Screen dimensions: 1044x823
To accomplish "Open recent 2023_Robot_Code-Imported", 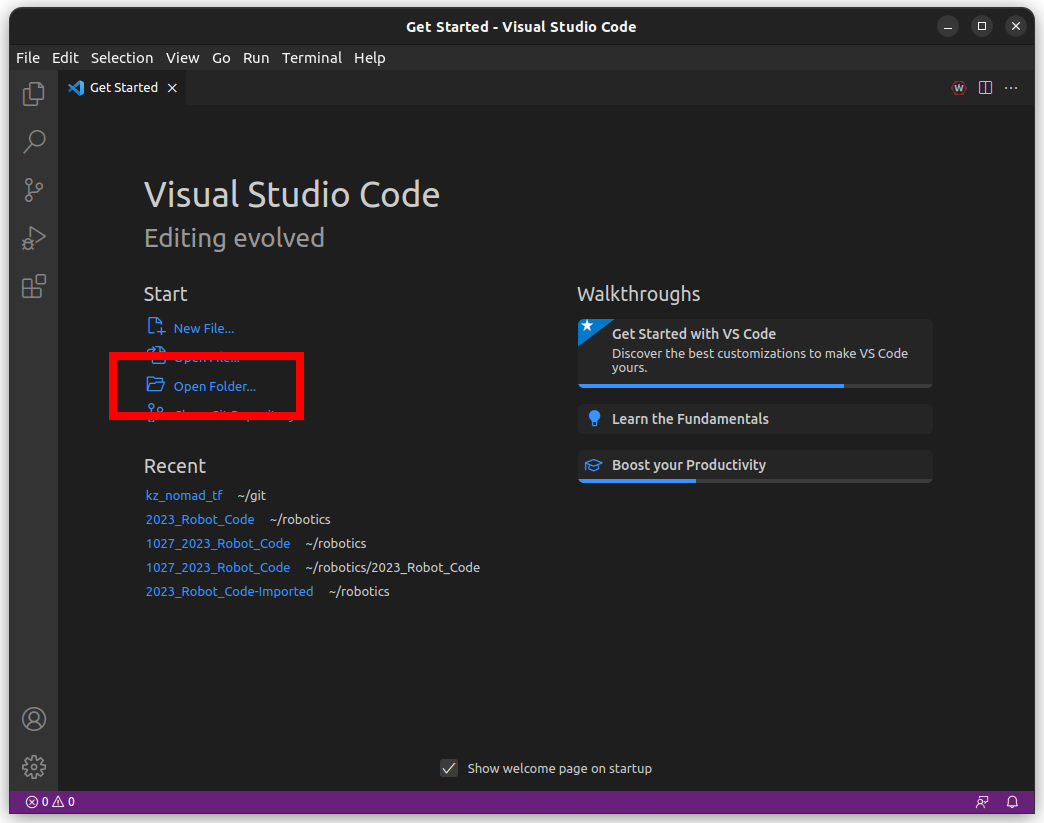I will tap(229, 591).
